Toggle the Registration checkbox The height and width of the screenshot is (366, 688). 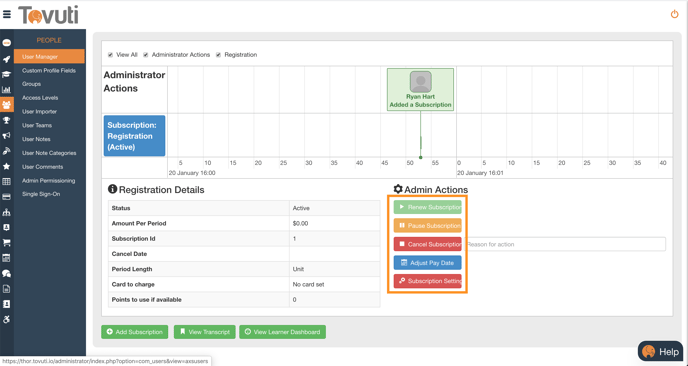(219, 55)
